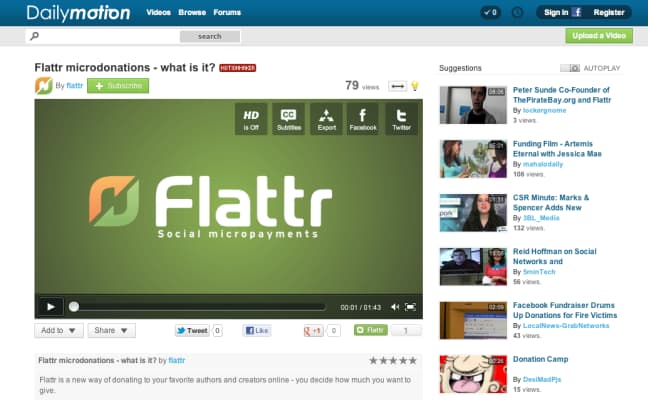Expand the Add to dropdown
Viewport: 648px width, 400px height.
(x=58, y=330)
